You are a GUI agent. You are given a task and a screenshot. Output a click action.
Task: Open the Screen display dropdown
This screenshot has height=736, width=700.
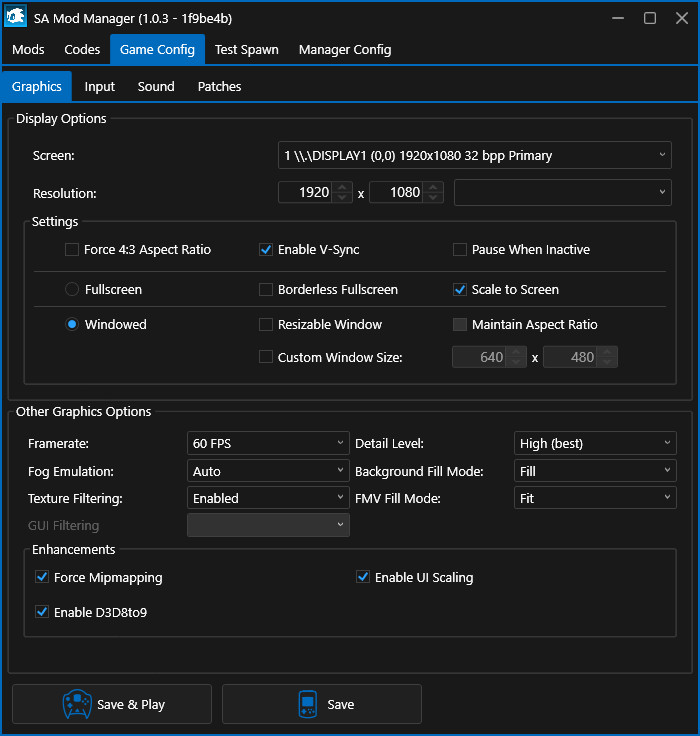[474, 155]
